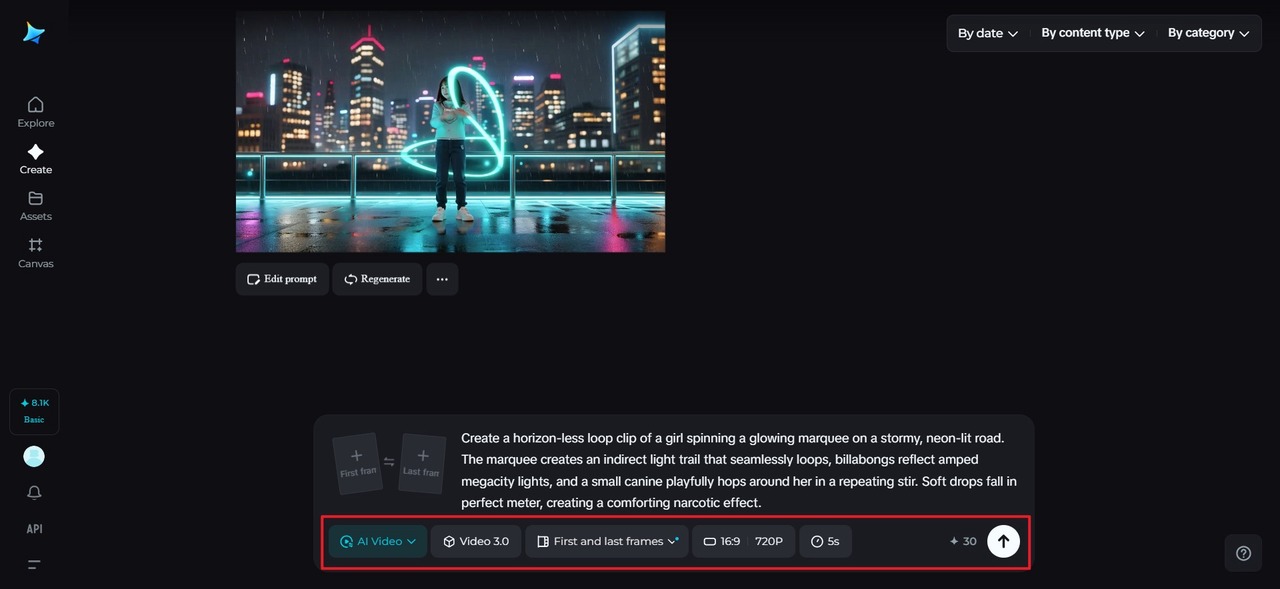Image resolution: width=1280 pixels, height=589 pixels.
Task: Open the By date filter dropdown
Action: 987,33
